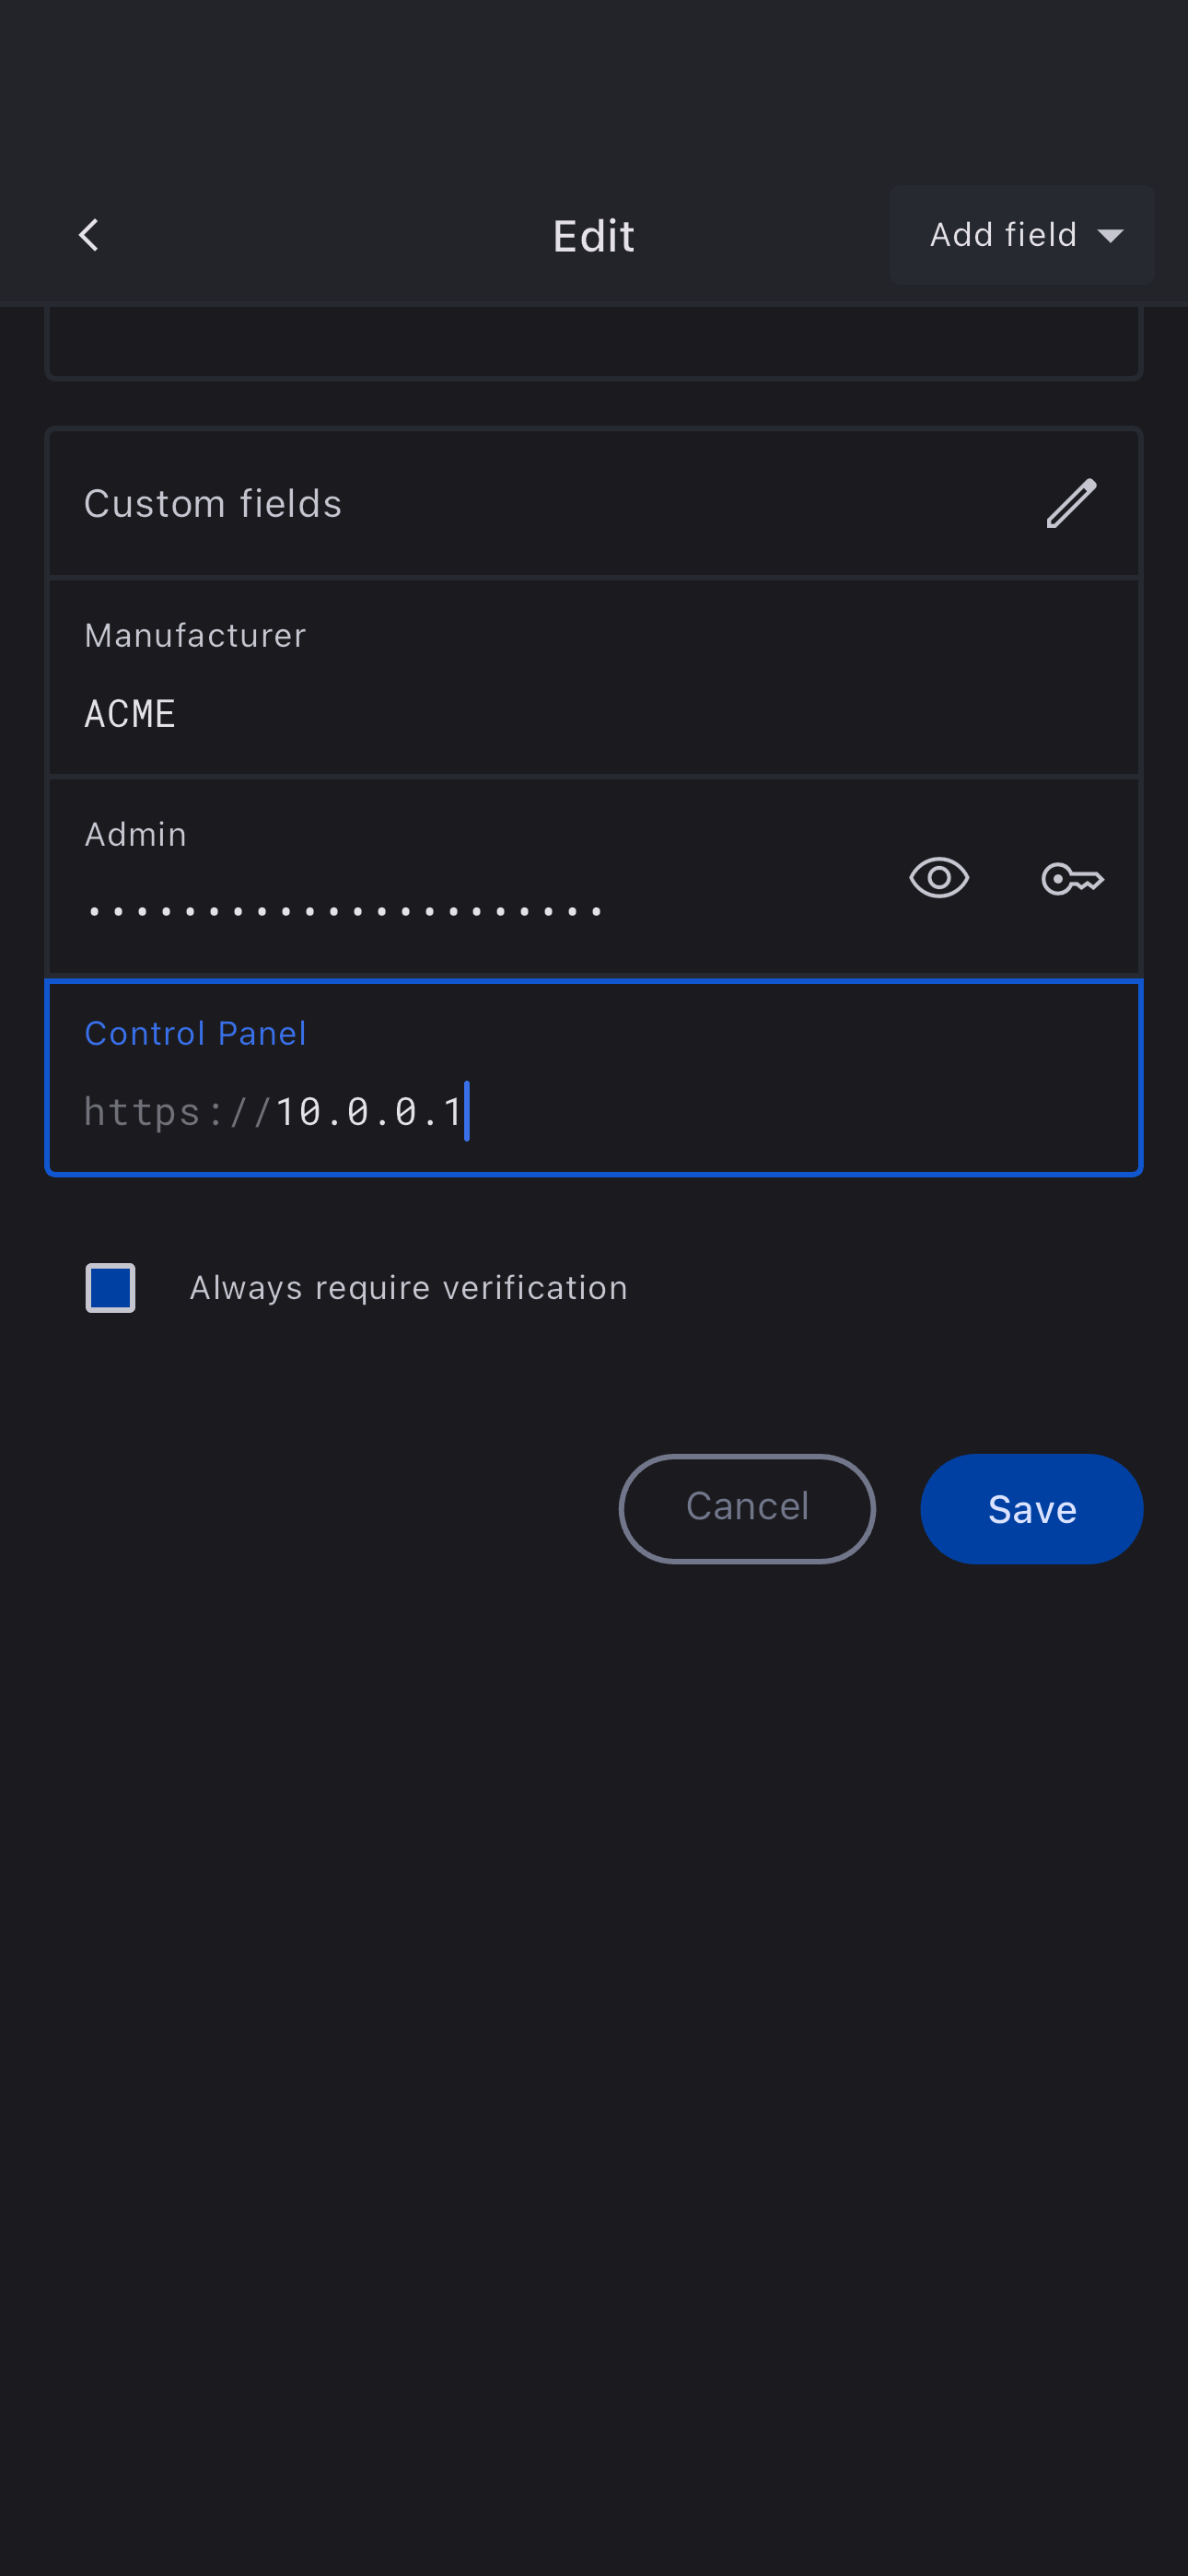Click the Always require verification label

click(x=408, y=1288)
